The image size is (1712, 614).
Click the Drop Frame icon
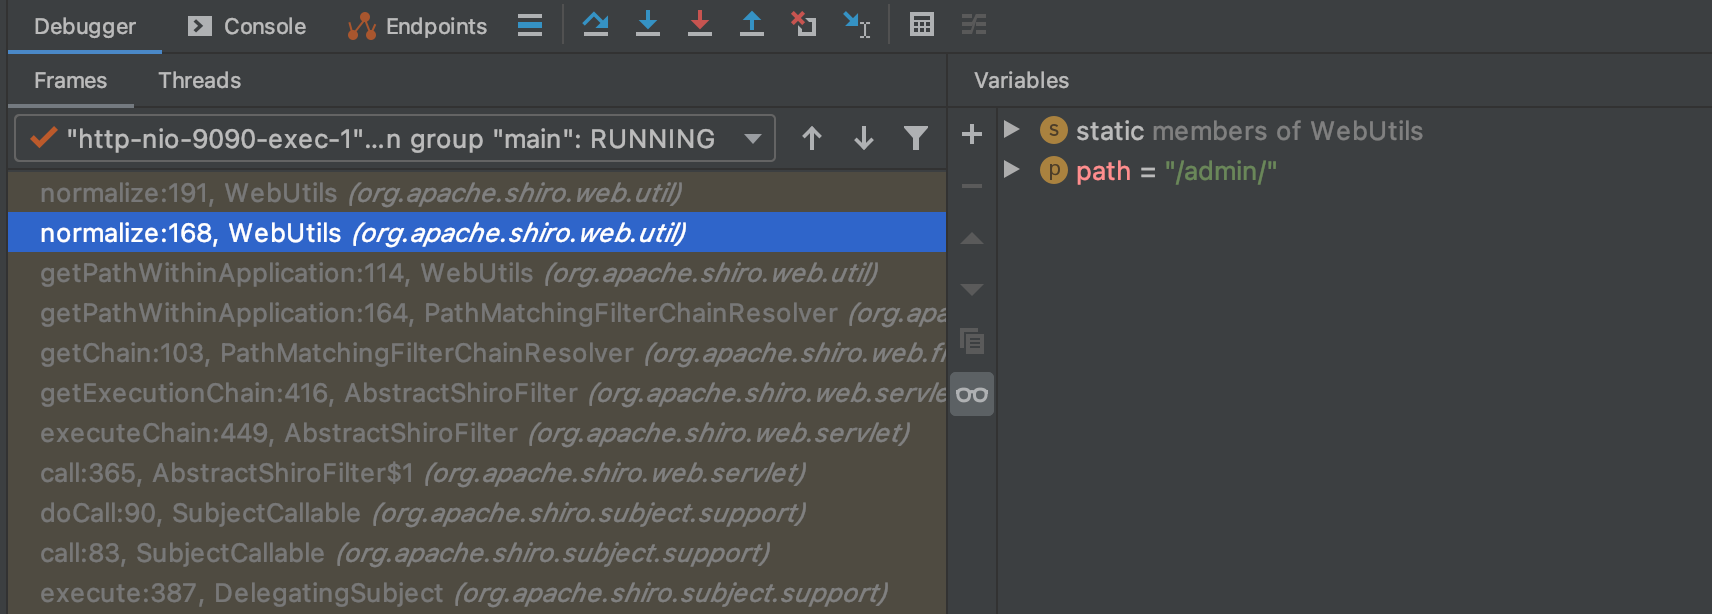pos(804,24)
